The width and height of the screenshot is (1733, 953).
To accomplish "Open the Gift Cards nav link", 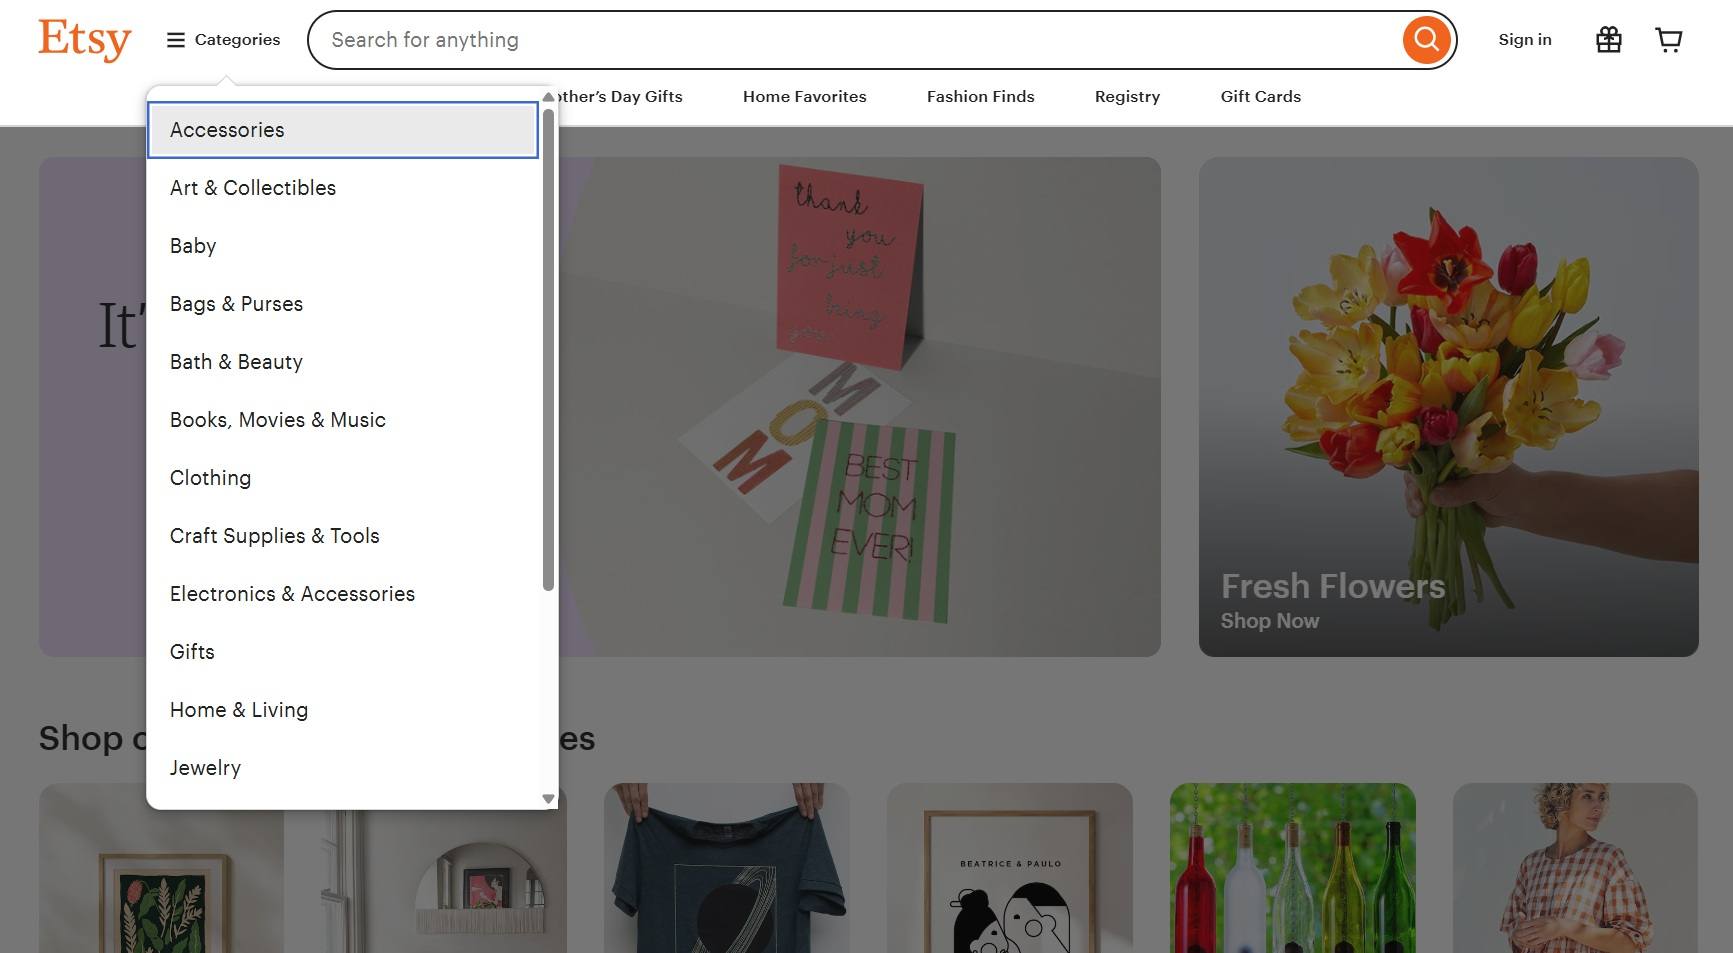I will coord(1261,97).
